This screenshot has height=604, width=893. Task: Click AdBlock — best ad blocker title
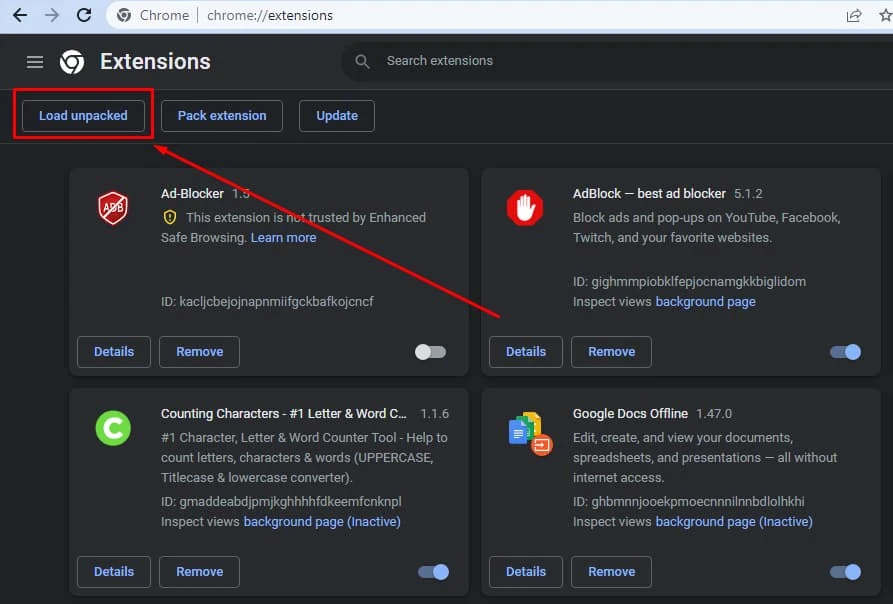tap(649, 194)
